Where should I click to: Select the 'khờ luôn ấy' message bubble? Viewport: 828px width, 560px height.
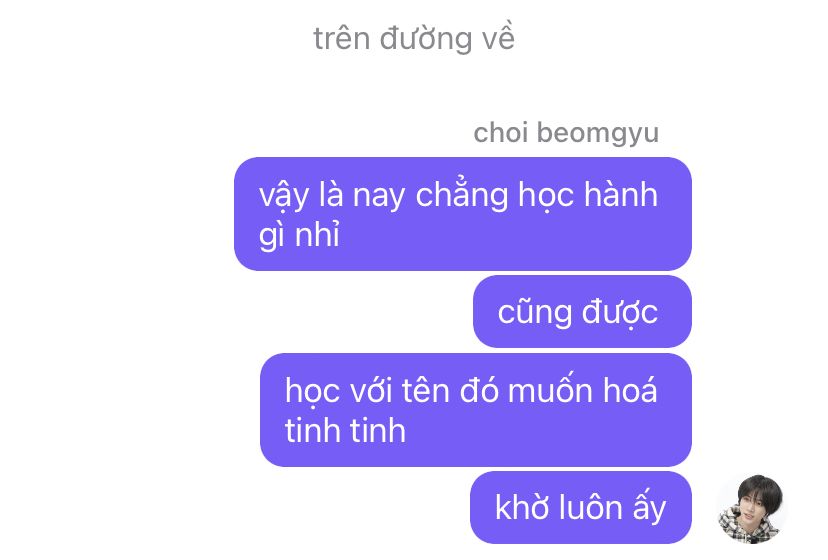pyautogui.click(x=580, y=507)
